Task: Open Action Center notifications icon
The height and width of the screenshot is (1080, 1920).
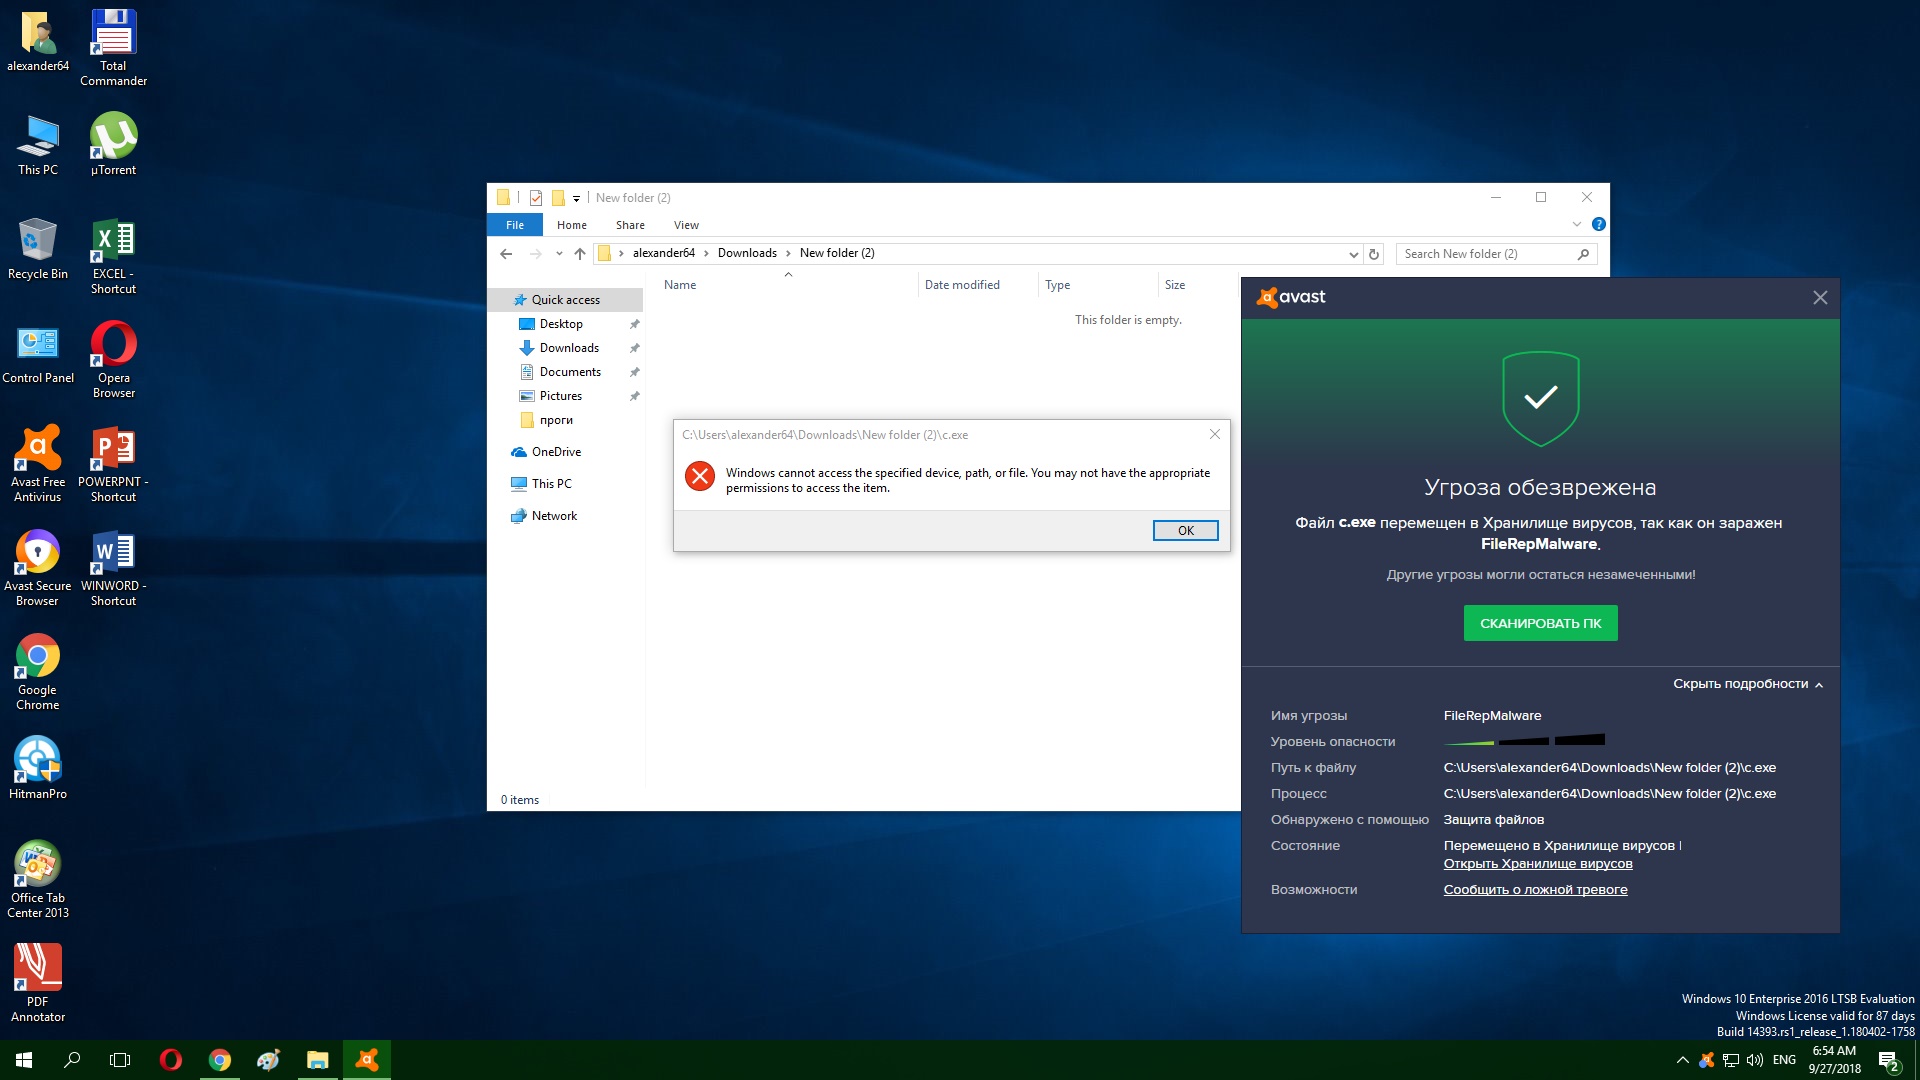Action: [x=1888, y=1060]
